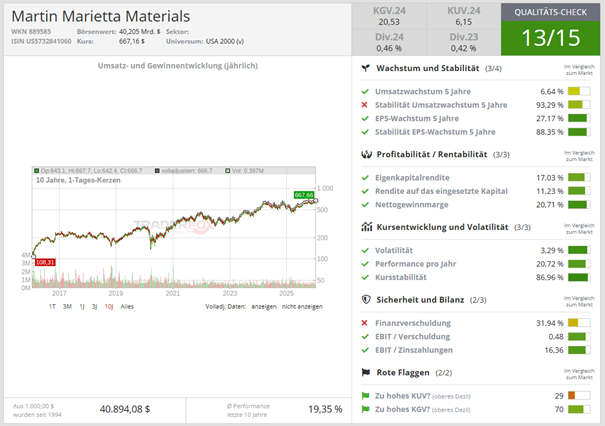
Task: Click the red X beside Stabilität Umsatzwachstum 5 Jahre
Action: pyautogui.click(x=366, y=105)
